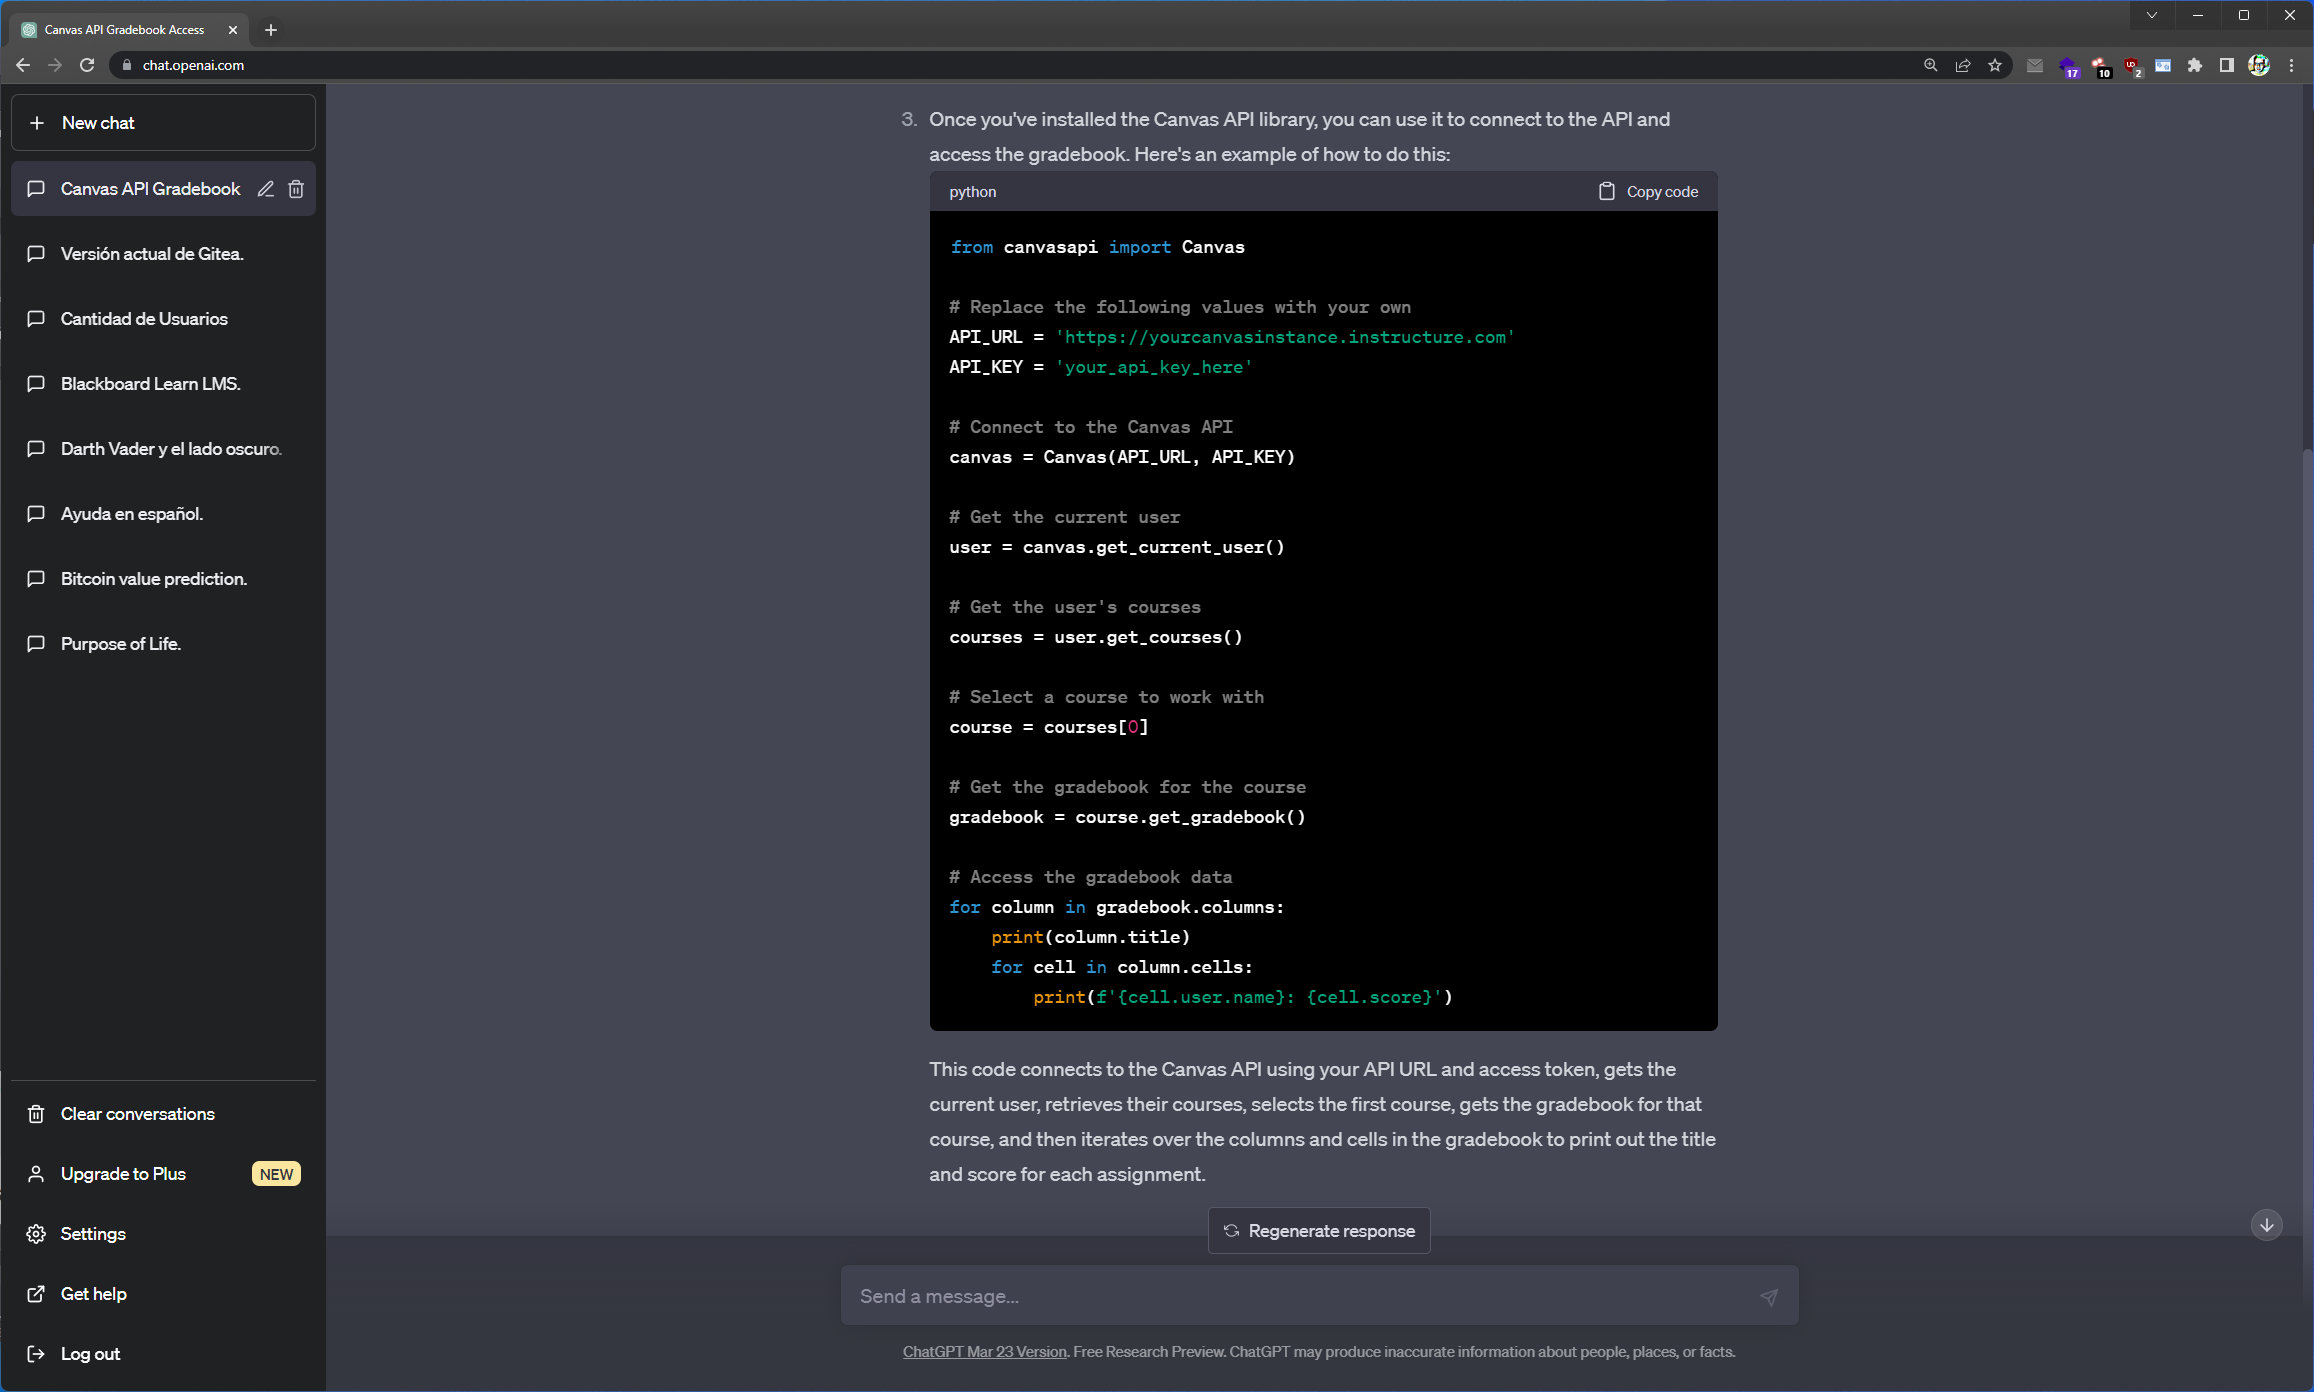Click the scroll to bottom arrow button
Viewport: 2314px width, 1392px height.
pos(2266,1225)
